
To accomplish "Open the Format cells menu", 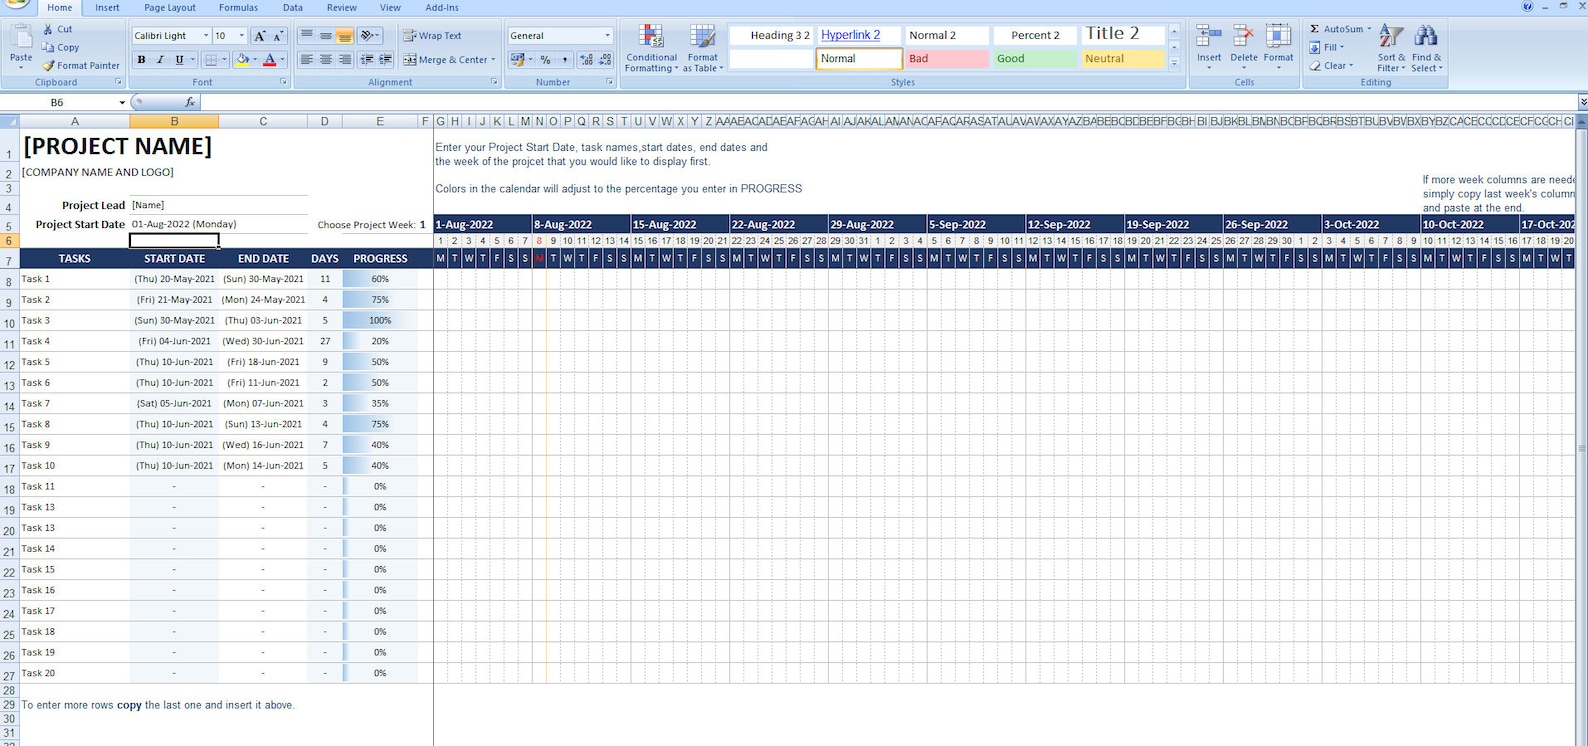I will click(1278, 47).
